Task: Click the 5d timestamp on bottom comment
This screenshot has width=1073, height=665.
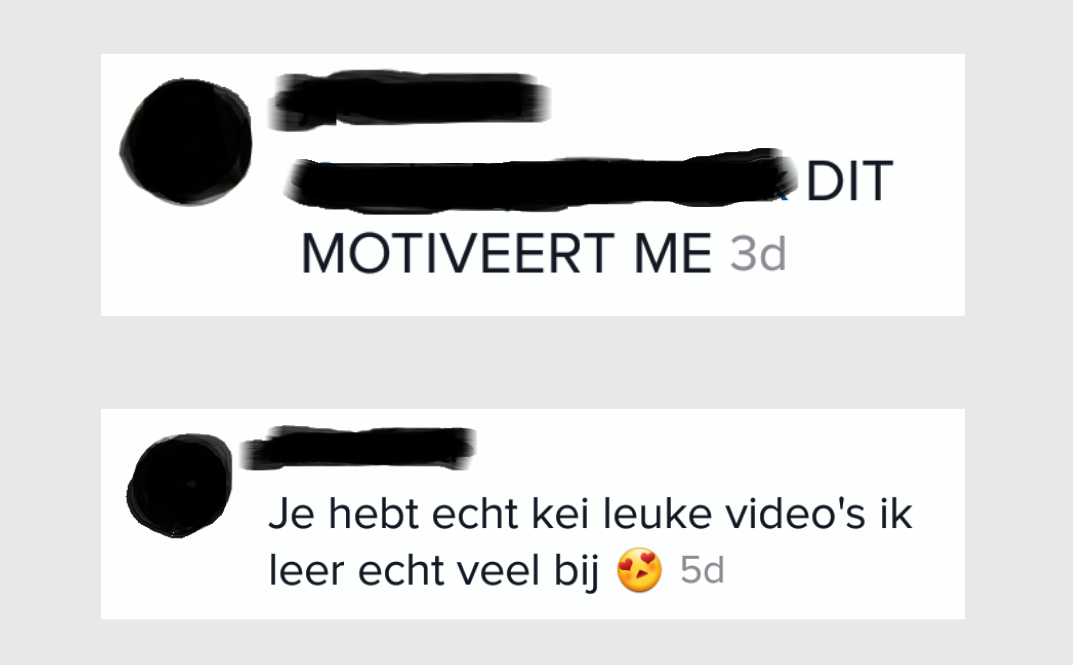Action: click(702, 570)
